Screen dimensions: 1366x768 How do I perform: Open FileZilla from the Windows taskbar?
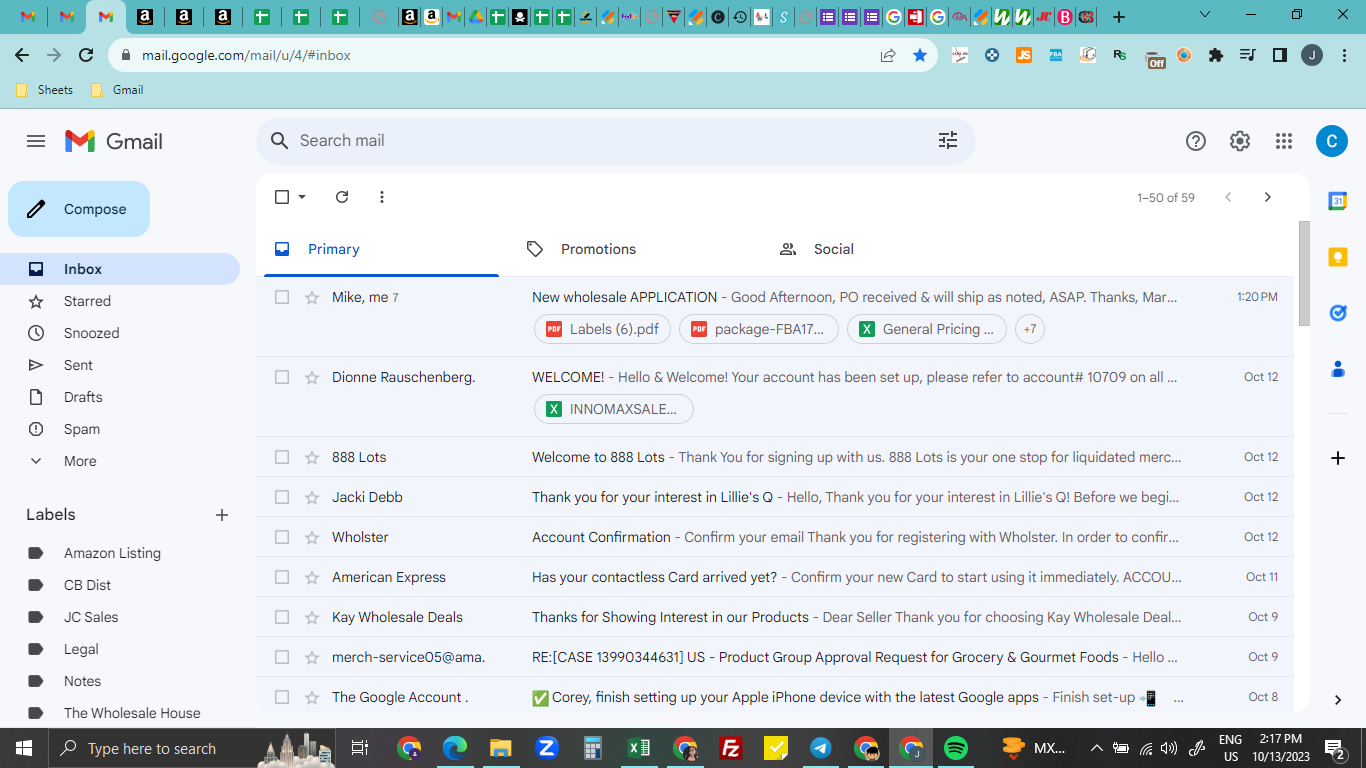pyautogui.click(x=731, y=748)
